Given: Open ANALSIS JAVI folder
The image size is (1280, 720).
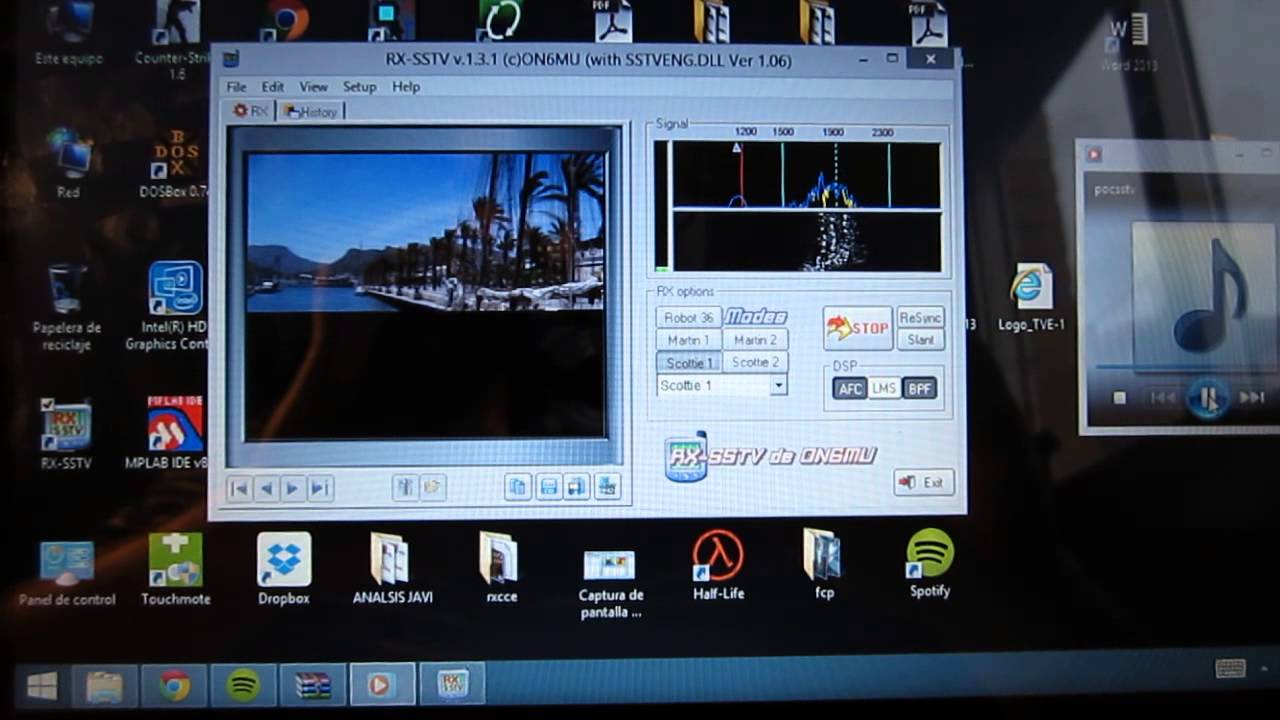Looking at the screenshot, I should tap(392, 567).
